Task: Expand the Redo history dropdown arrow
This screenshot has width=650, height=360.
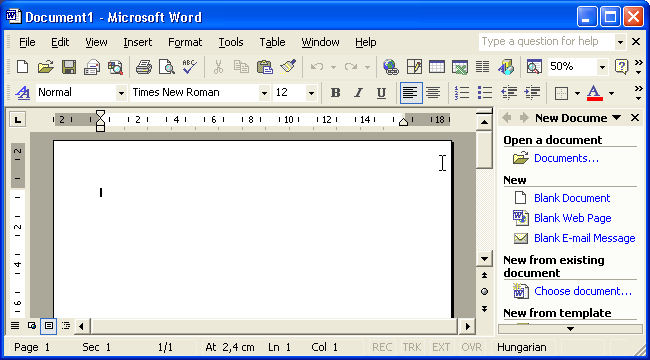Action: 367,66
